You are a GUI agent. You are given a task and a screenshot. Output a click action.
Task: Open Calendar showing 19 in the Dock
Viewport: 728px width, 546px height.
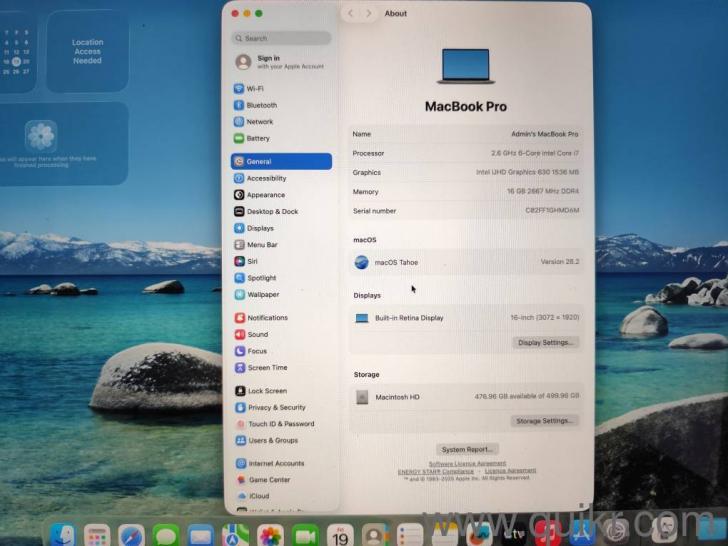[340, 535]
